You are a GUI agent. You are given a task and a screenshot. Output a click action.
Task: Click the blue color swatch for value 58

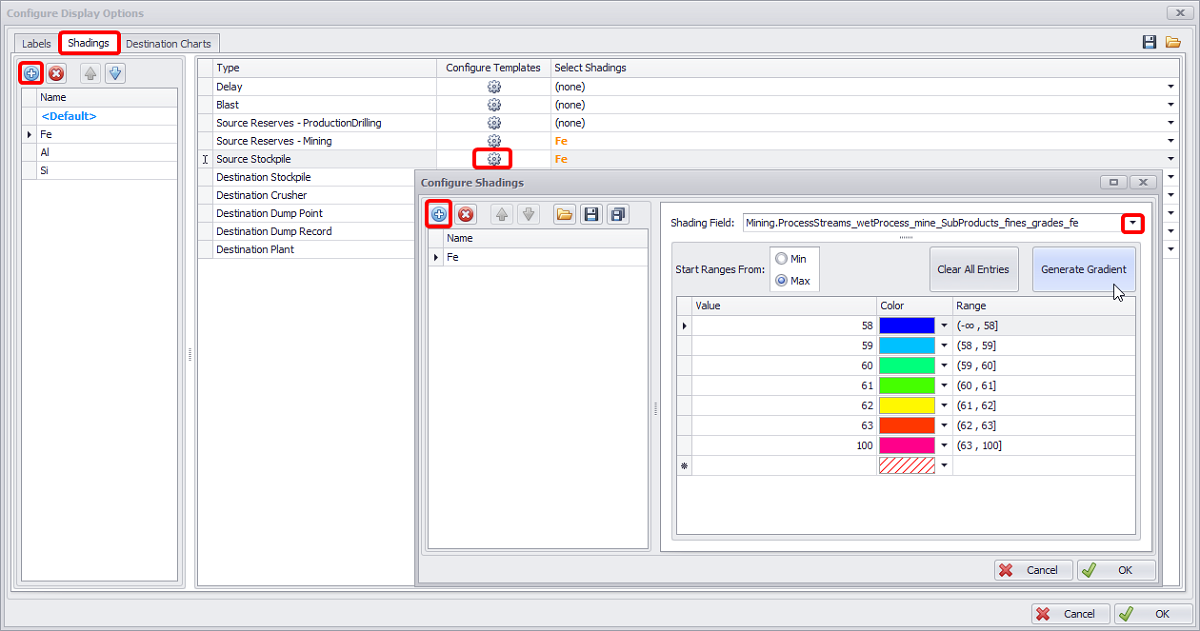pyautogui.click(x=906, y=326)
